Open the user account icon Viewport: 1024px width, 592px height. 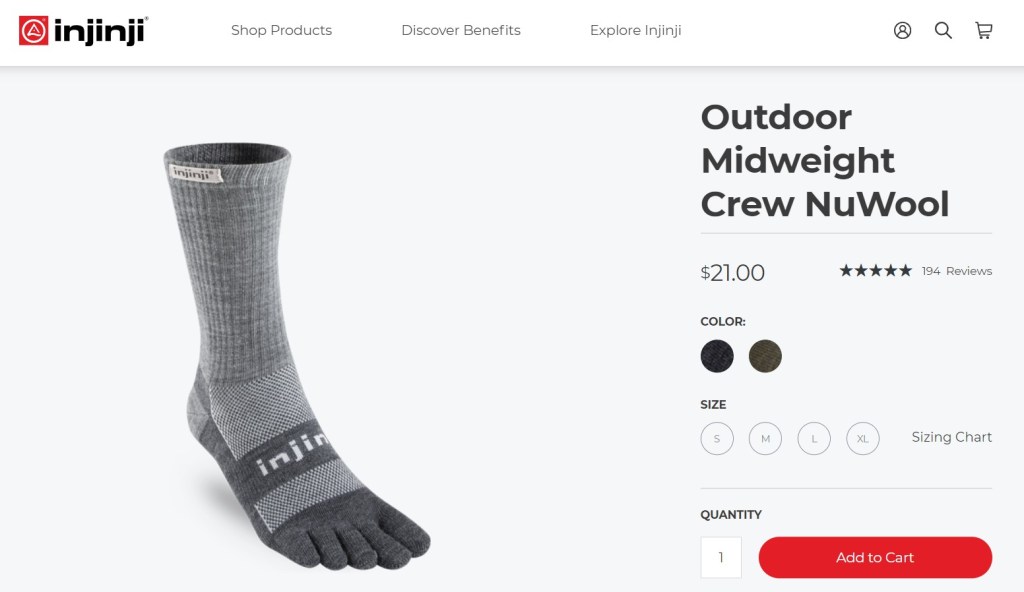(903, 30)
